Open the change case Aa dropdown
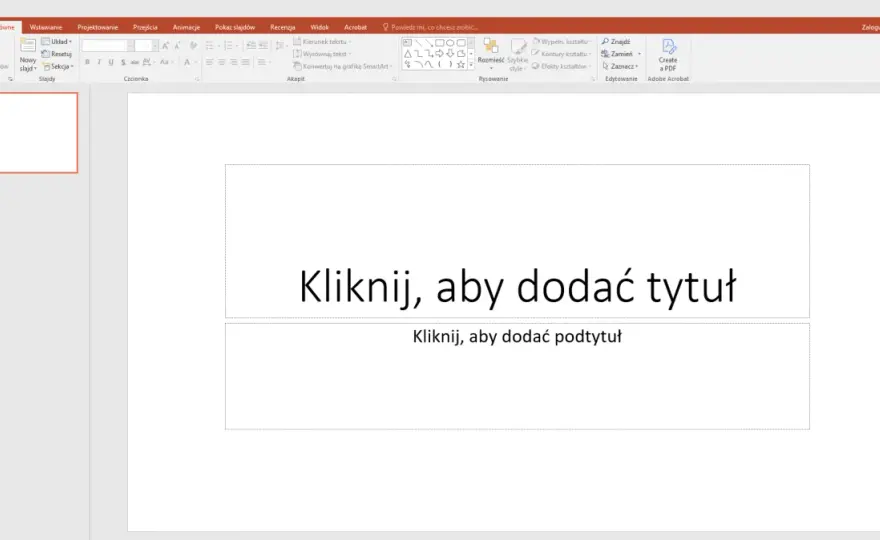Image resolution: width=880 pixels, height=540 pixels. [166, 62]
